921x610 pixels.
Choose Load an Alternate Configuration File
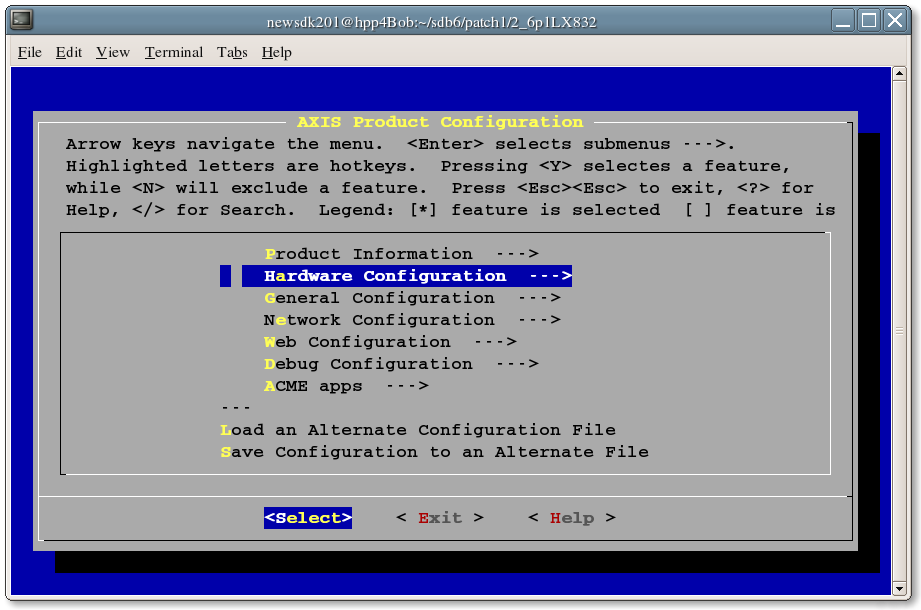click(x=418, y=430)
